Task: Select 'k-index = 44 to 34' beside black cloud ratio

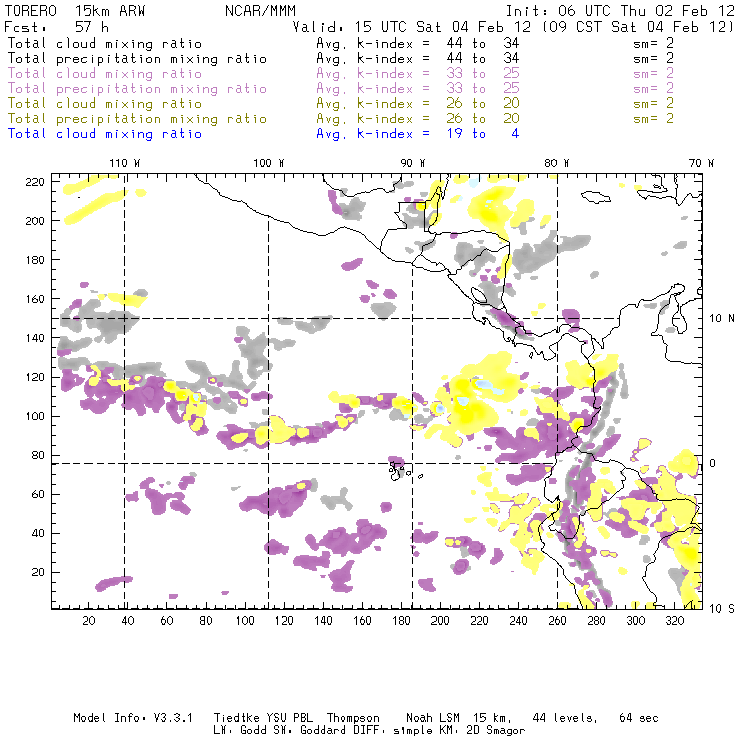Action: coord(438,43)
